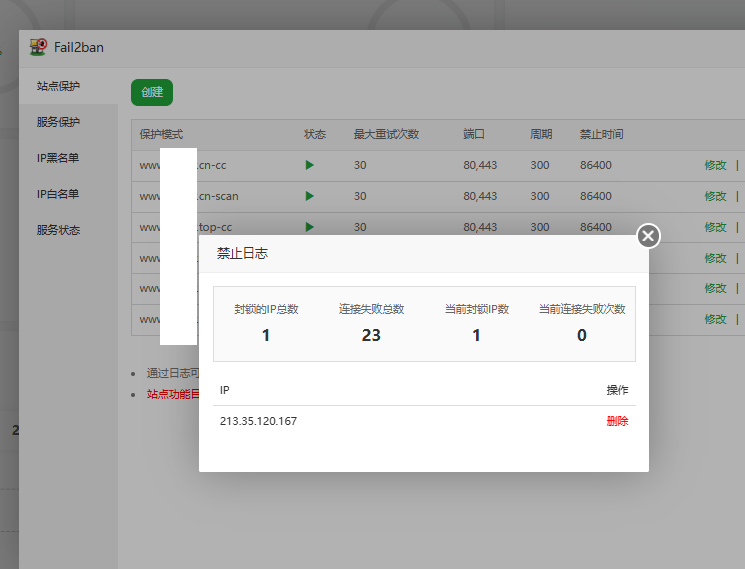This screenshot has height=569, width=745.
Task: Close the 禁止日志 dialog with the X icon
Action: tap(648, 236)
